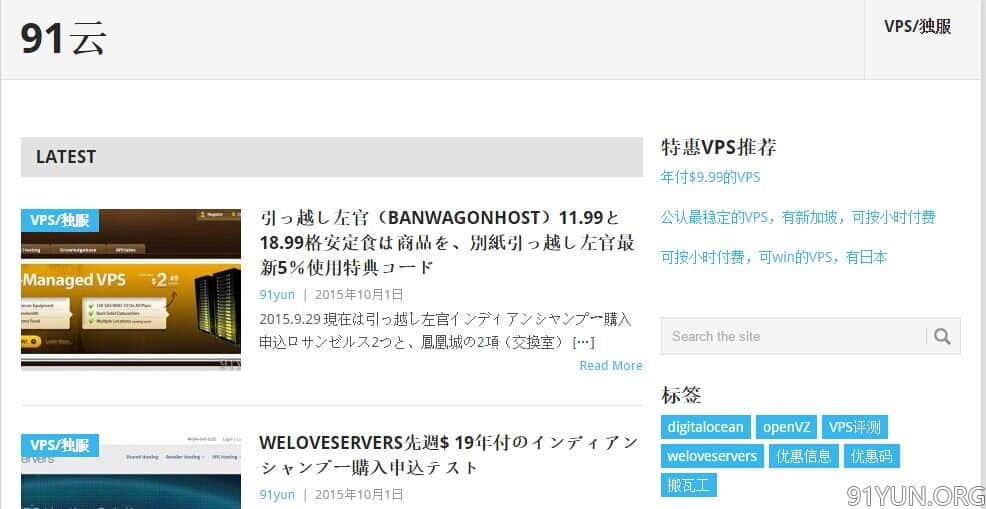Open the 年付$9.99的VPS link
Image resolution: width=986 pixels, height=509 pixels.
(710, 177)
